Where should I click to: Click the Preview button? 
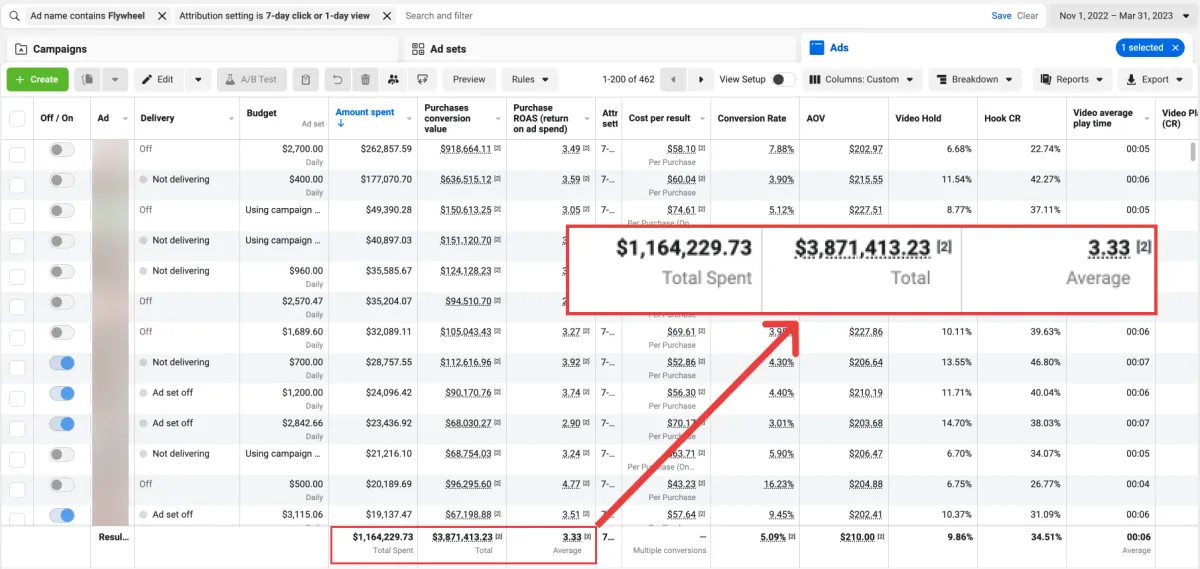[469, 80]
